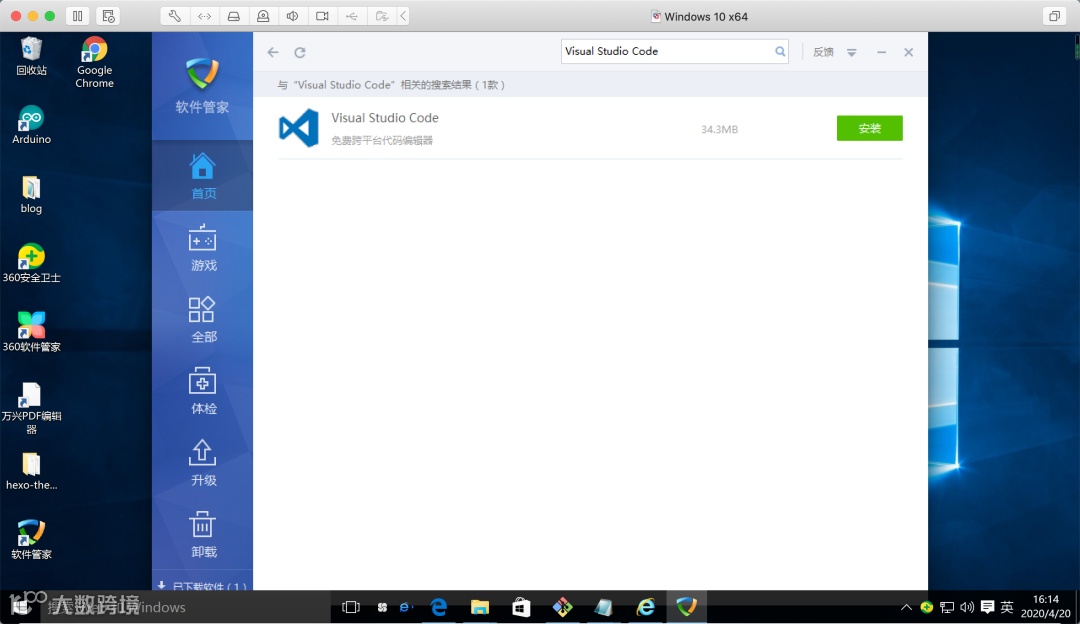The width and height of the screenshot is (1080, 624).
Task: Show hidden system tray icons
Action: (906, 607)
